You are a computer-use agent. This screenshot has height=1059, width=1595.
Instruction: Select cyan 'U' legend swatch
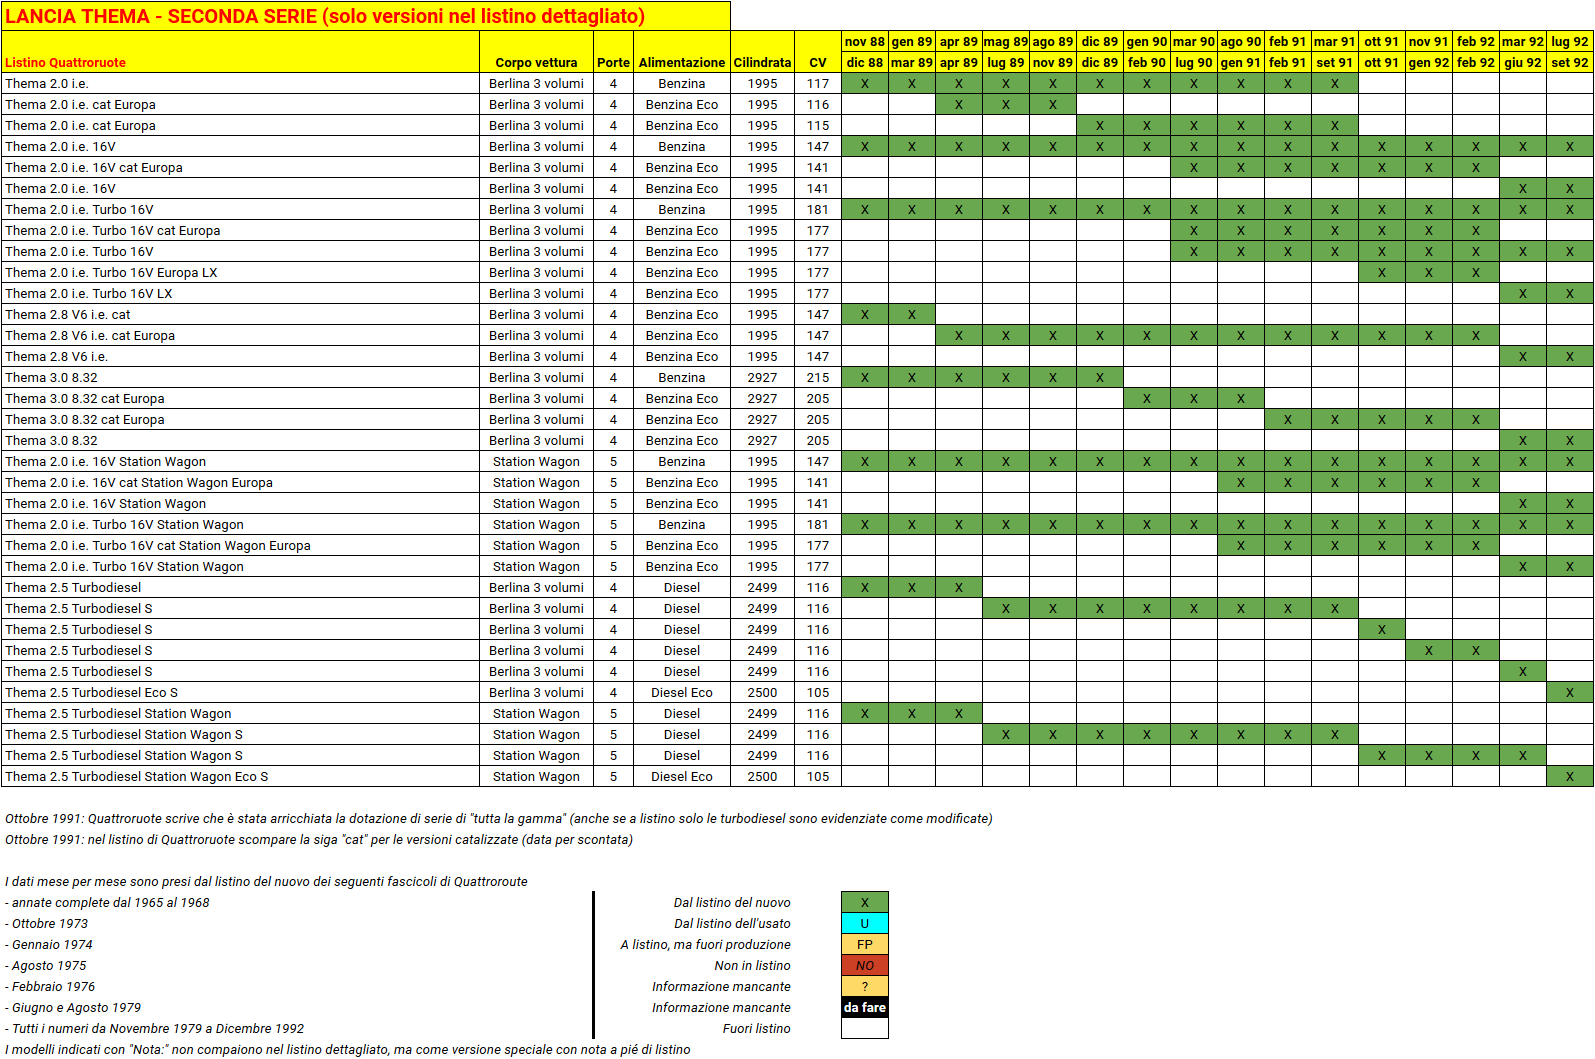(865, 923)
